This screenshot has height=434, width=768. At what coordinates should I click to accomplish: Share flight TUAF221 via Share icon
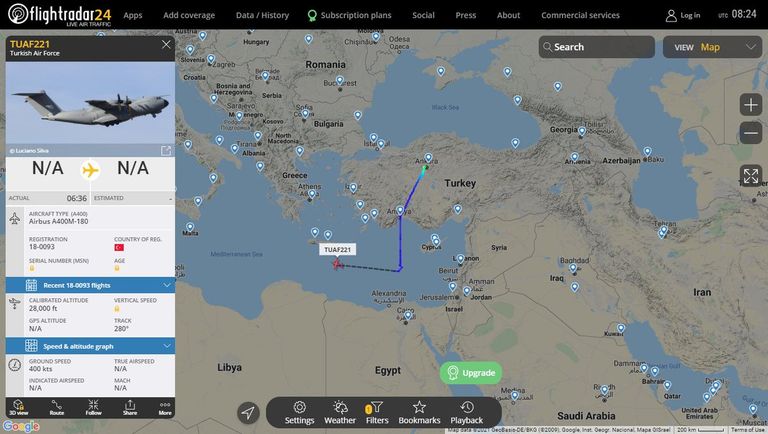click(x=130, y=408)
